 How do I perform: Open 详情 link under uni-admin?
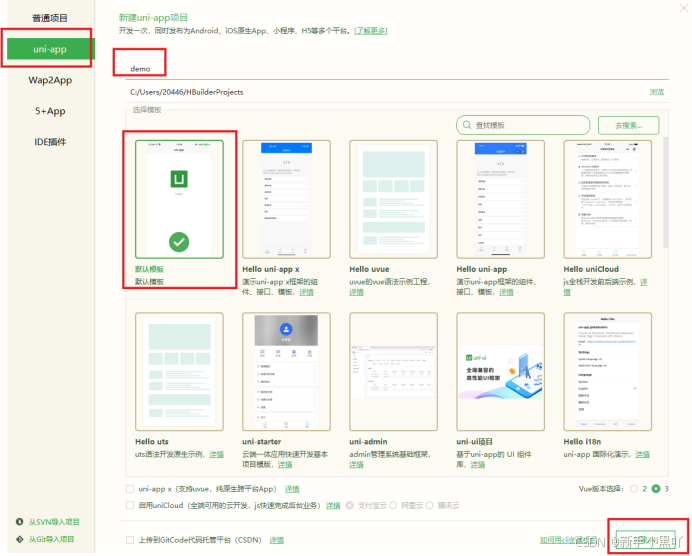(x=356, y=465)
